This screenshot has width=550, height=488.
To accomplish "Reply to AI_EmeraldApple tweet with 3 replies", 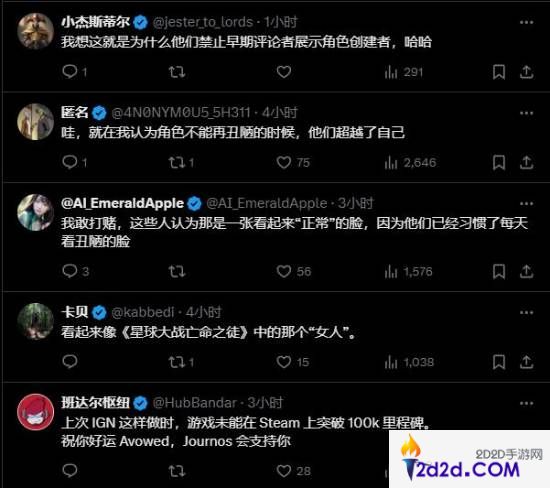I will pos(75,271).
